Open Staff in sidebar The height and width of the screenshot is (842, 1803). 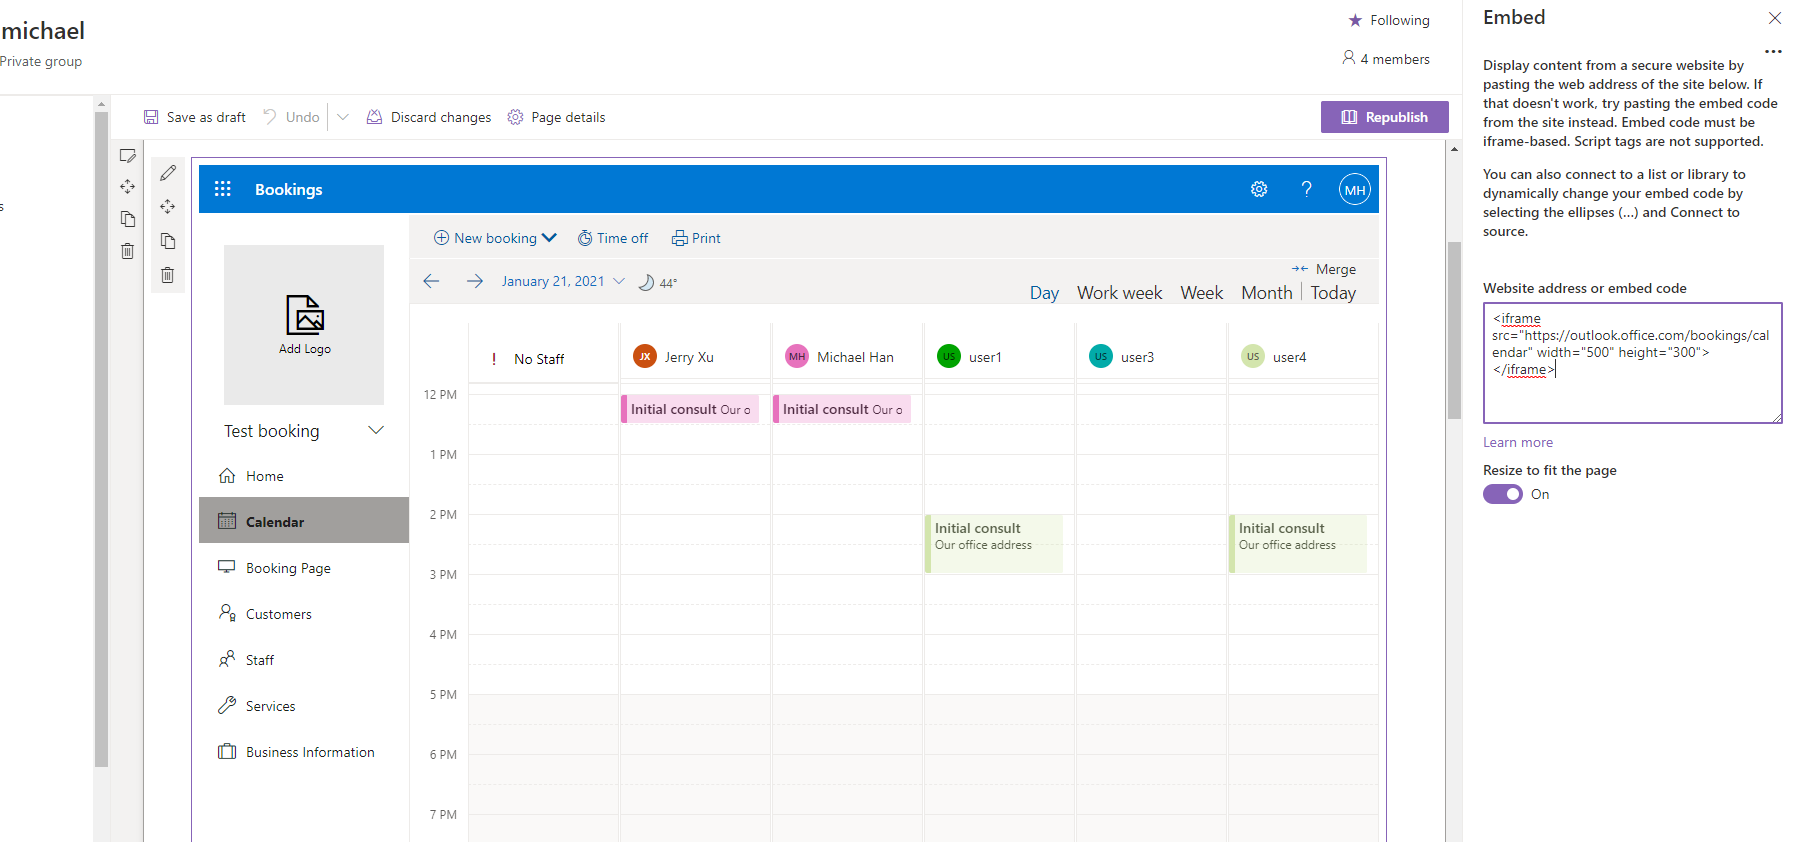coord(304,660)
